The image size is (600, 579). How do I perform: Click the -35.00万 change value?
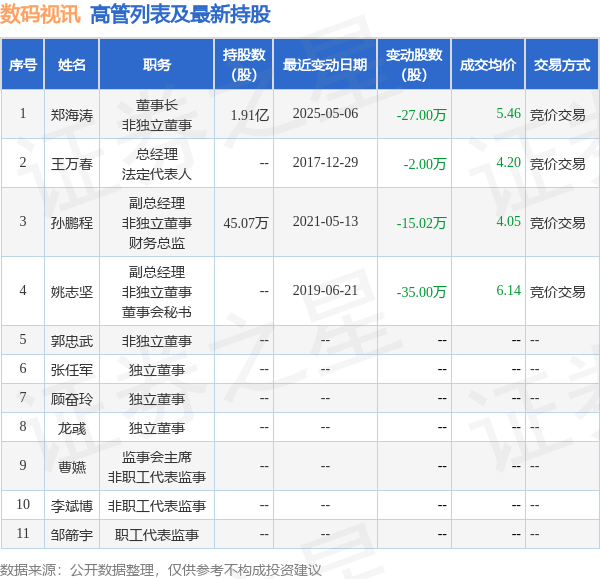[x=421, y=292]
